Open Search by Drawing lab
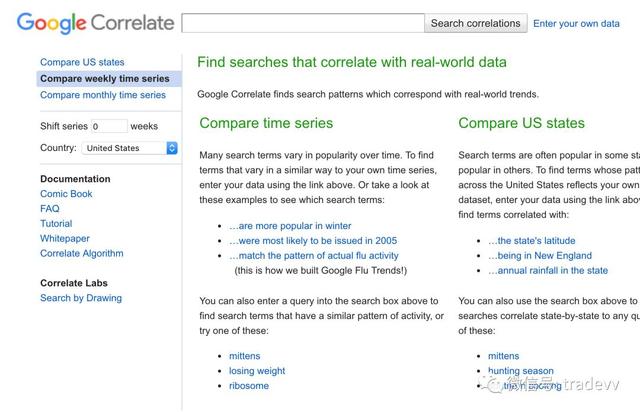 click(81, 298)
